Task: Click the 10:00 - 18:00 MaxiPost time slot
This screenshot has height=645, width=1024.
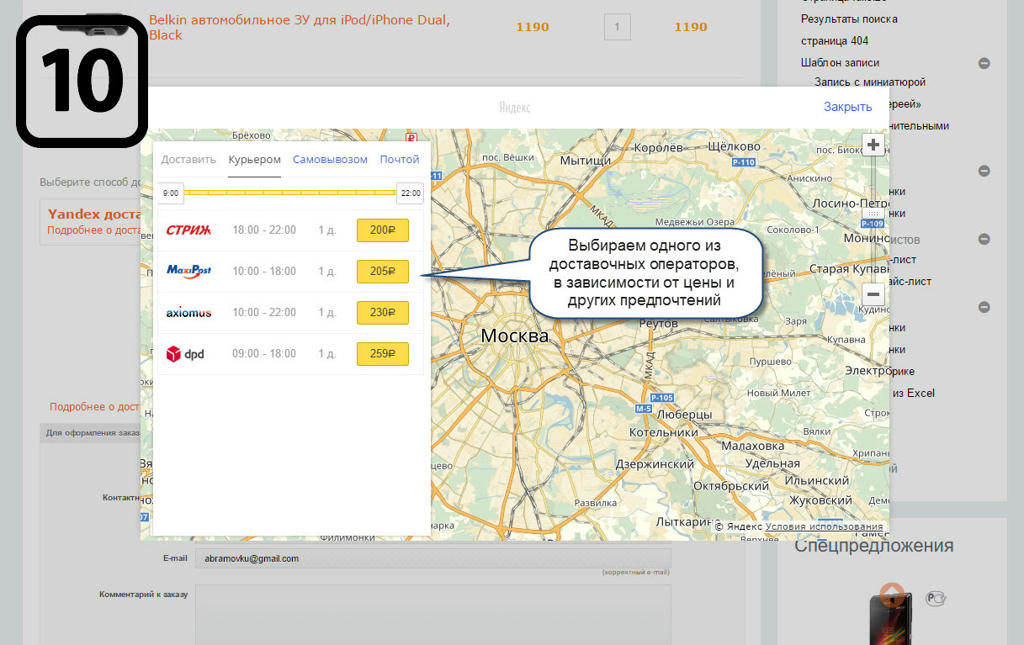Action: point(264,271)
